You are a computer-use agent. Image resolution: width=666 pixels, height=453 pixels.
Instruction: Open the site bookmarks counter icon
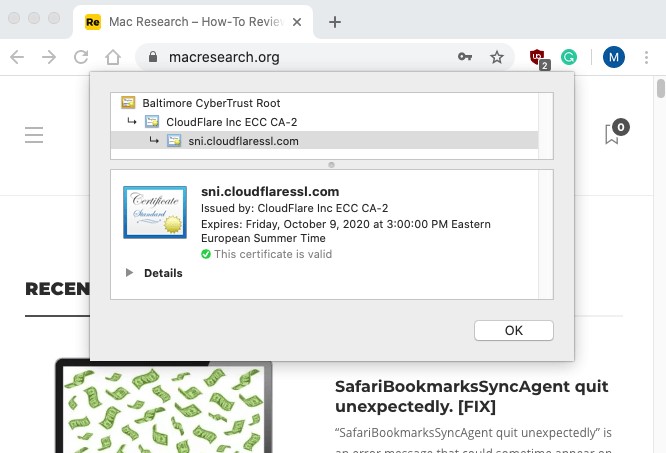[x=613, y=134]
